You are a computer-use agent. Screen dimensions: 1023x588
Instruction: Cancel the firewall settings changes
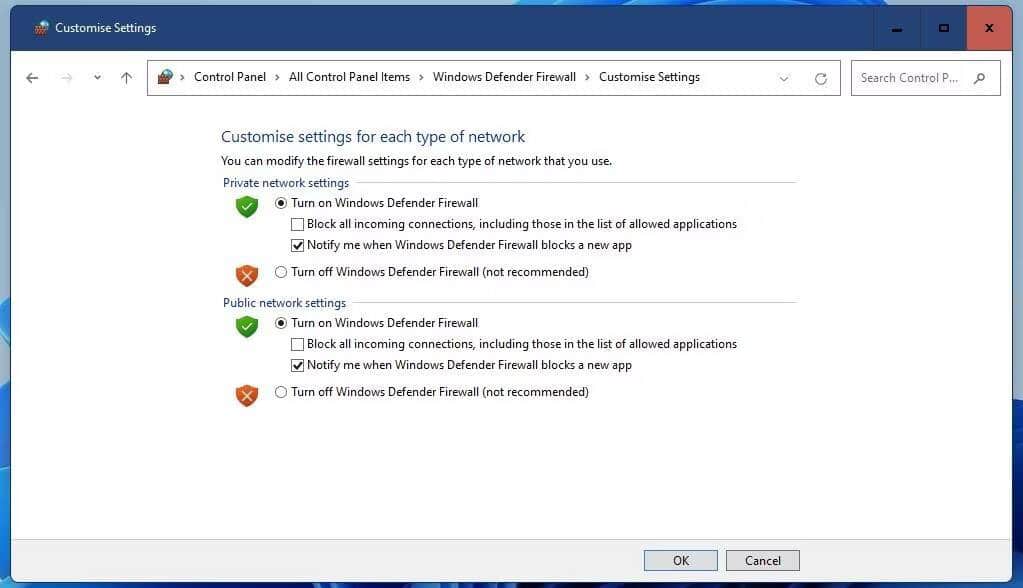coord(762,560)
